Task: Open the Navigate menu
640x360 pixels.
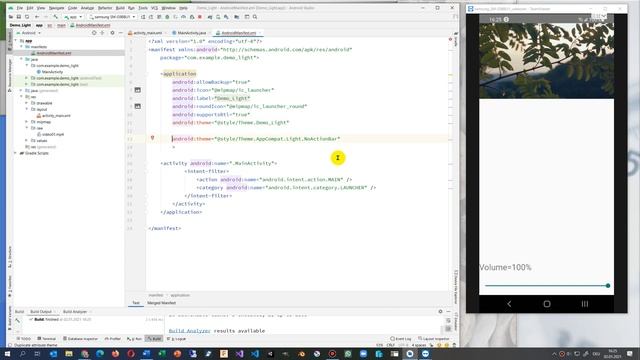Action: point(56,8)
